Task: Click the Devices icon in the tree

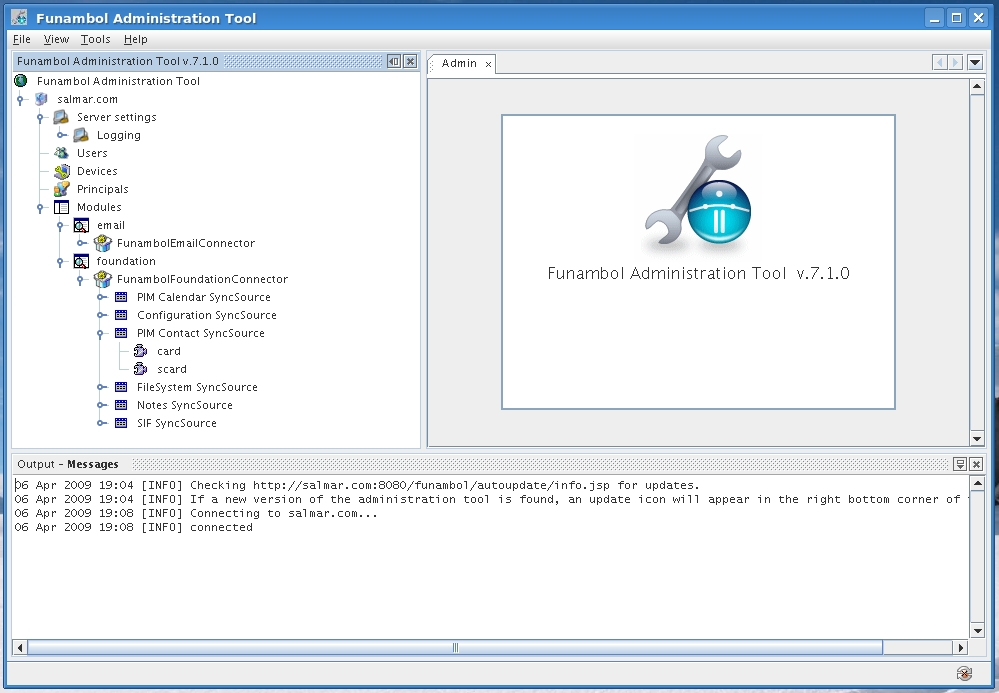Action: (x=62, y=171)
